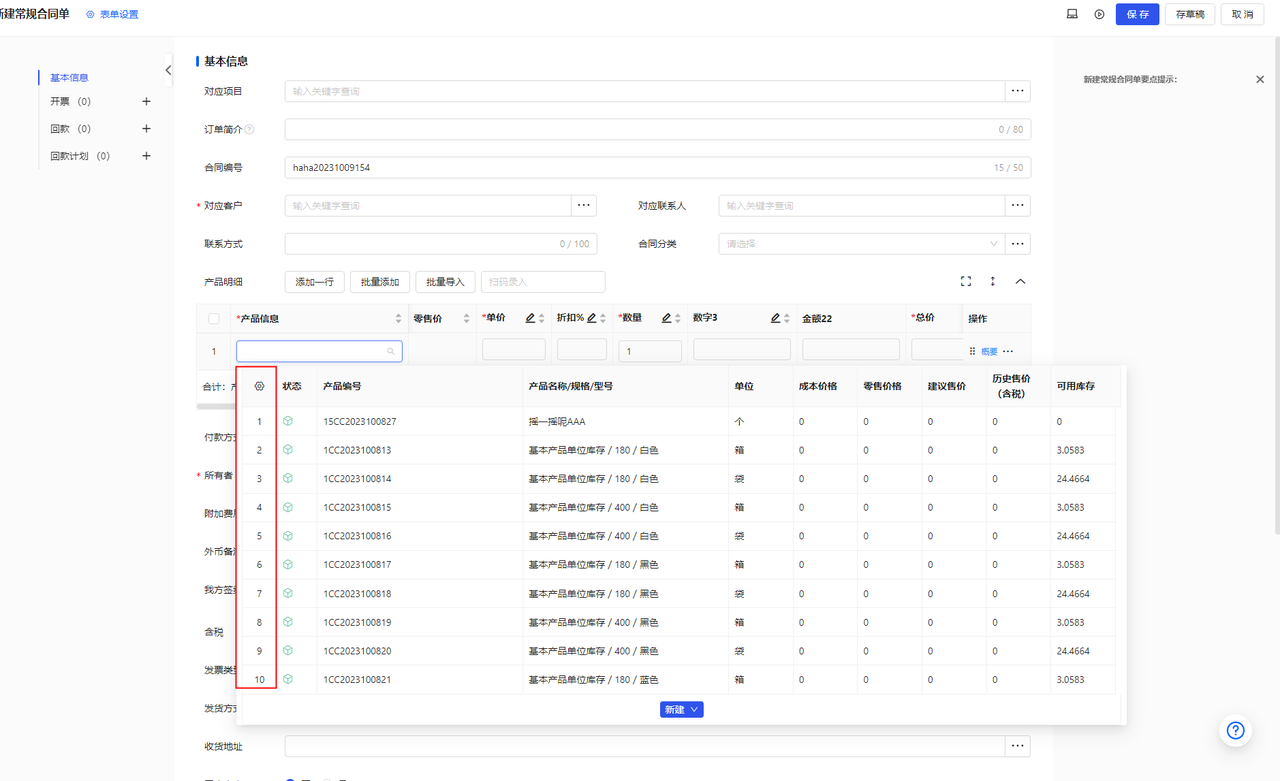Click the ellipsis button beside 对应客户 field

(x=584, y=205)
